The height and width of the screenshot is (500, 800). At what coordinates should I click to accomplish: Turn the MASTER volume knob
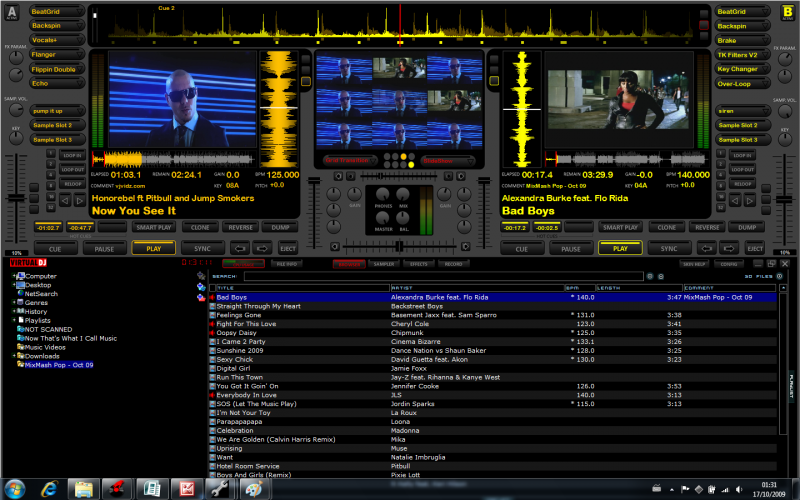click(x=382, y=218)
